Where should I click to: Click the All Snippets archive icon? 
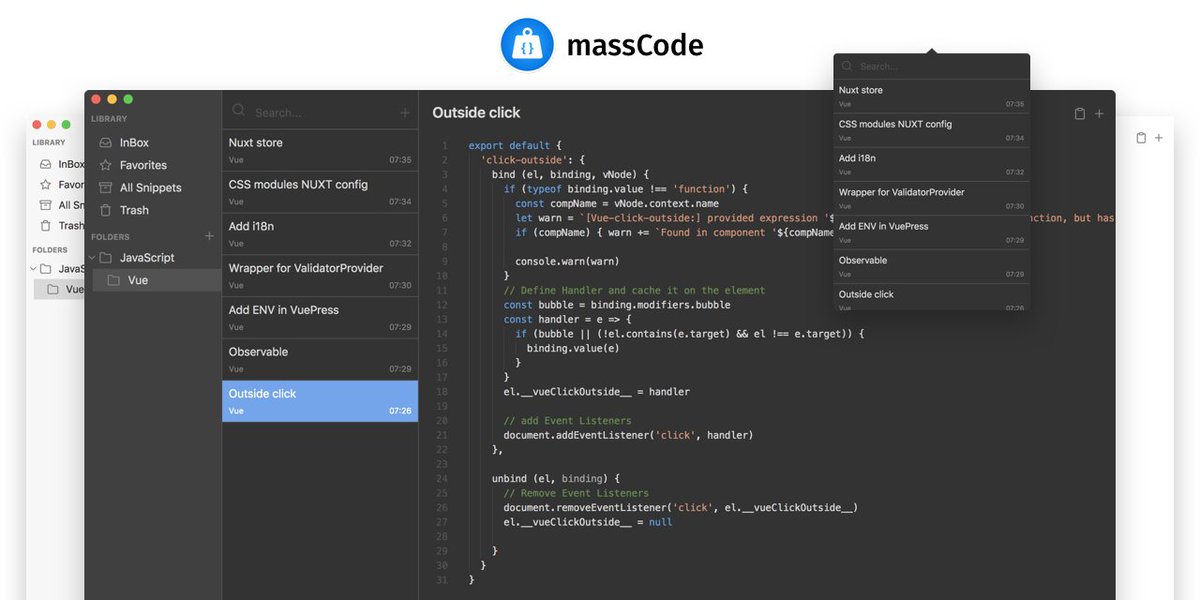click(106, 187)
